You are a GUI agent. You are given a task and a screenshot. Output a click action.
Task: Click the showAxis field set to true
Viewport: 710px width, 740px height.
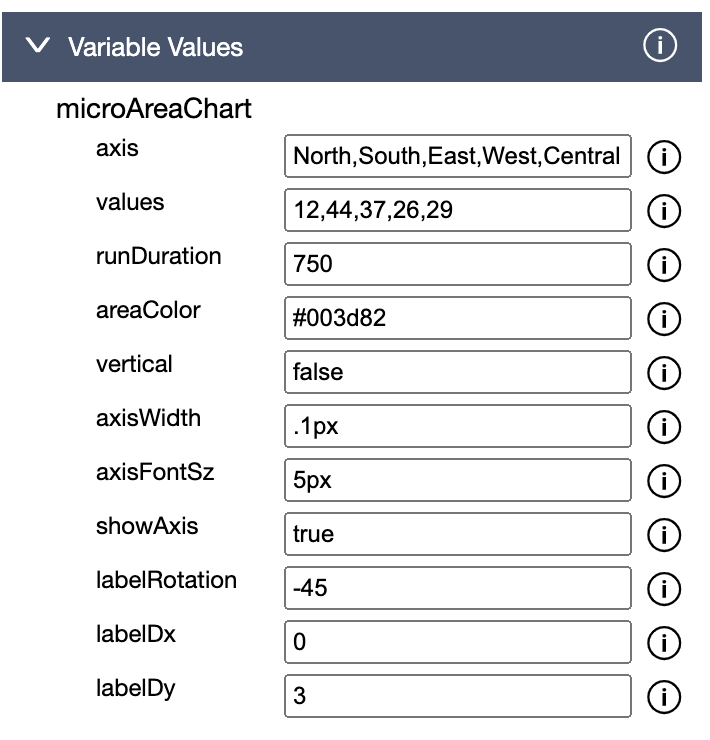[x=457, y=534]
